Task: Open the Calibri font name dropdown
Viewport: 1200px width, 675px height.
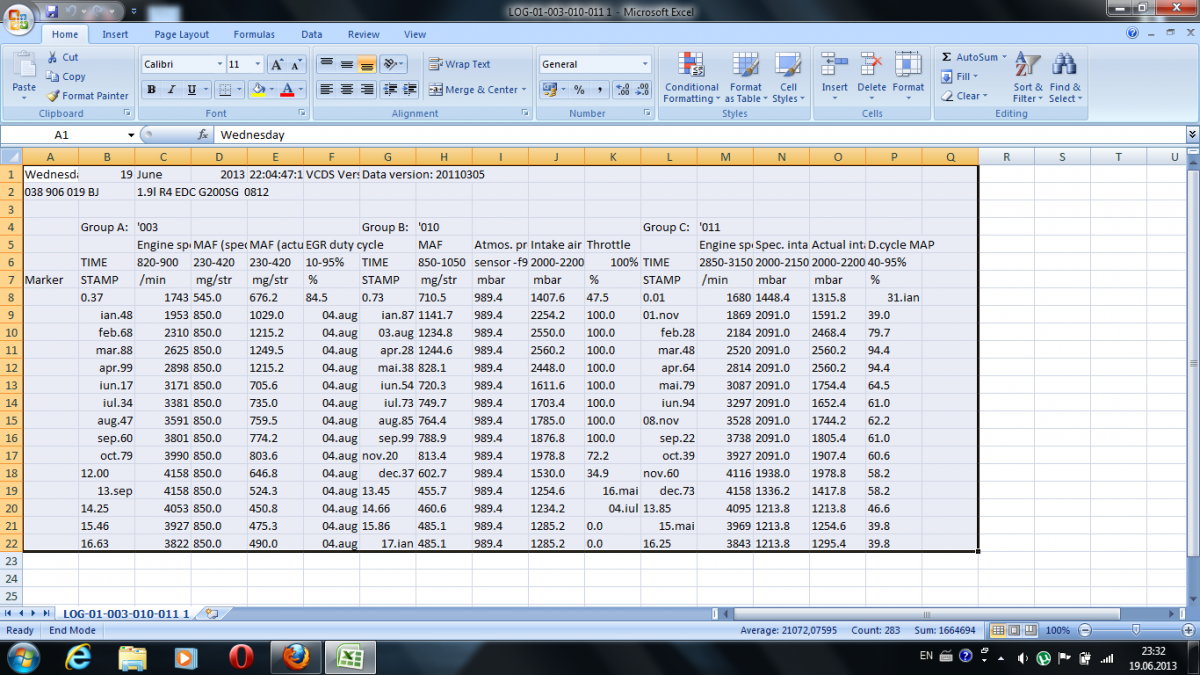Action: click(219, 64)
